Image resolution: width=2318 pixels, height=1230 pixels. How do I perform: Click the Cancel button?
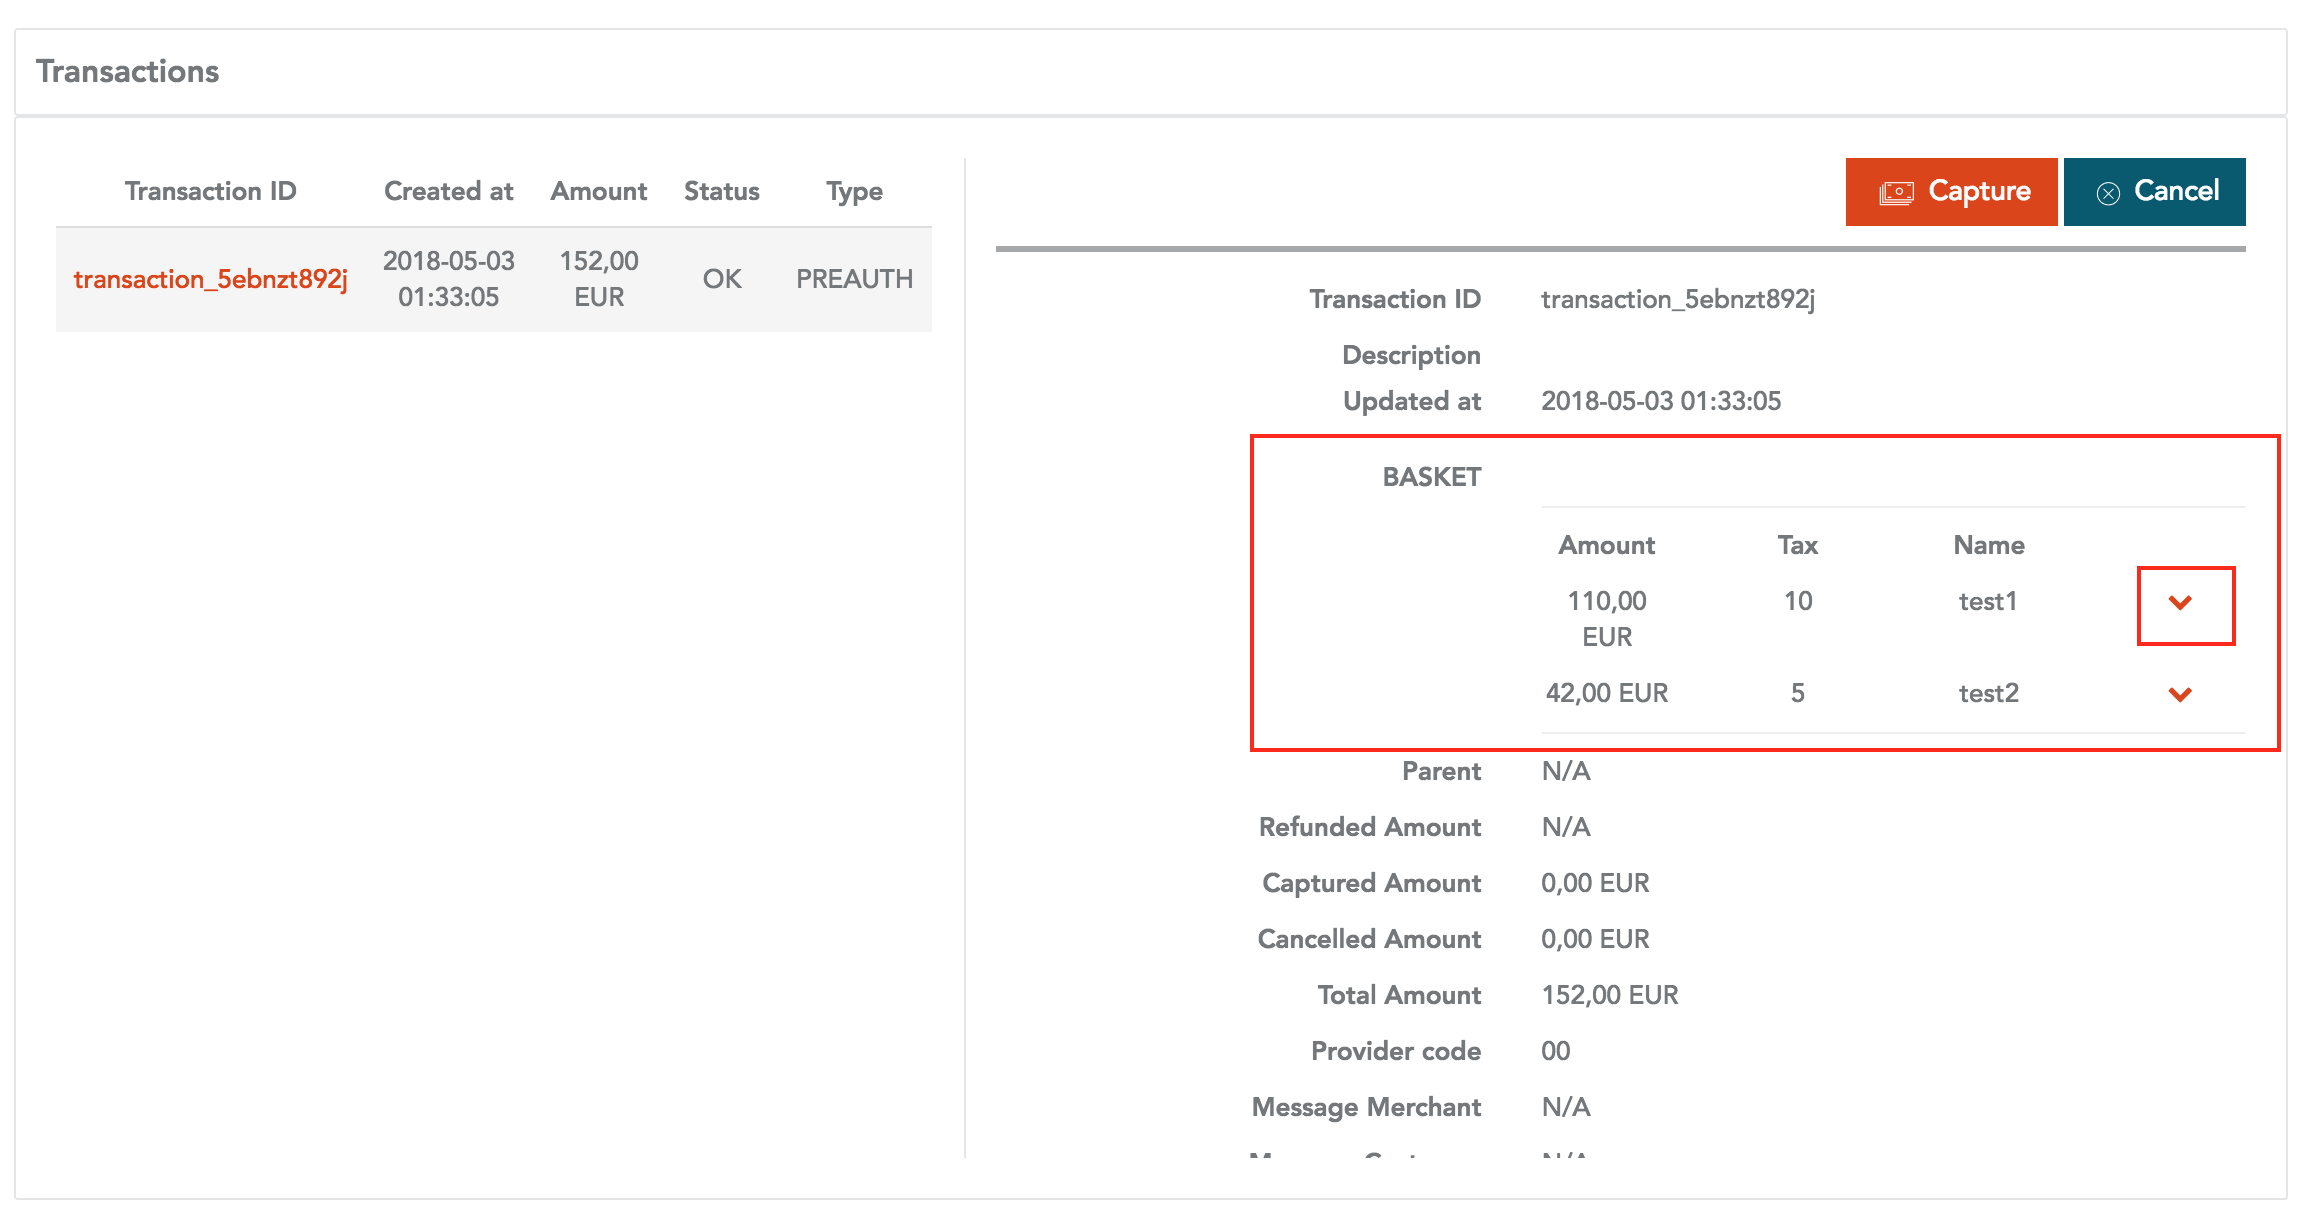pyautogui.click(x=2155, y=192)
